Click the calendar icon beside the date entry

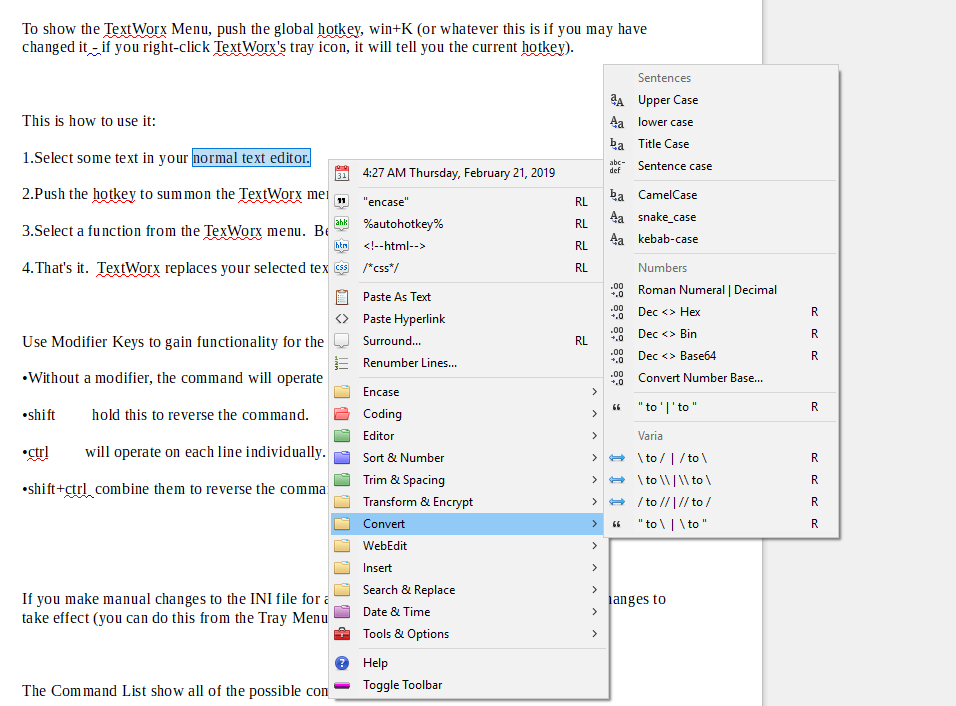coord(342,173)
